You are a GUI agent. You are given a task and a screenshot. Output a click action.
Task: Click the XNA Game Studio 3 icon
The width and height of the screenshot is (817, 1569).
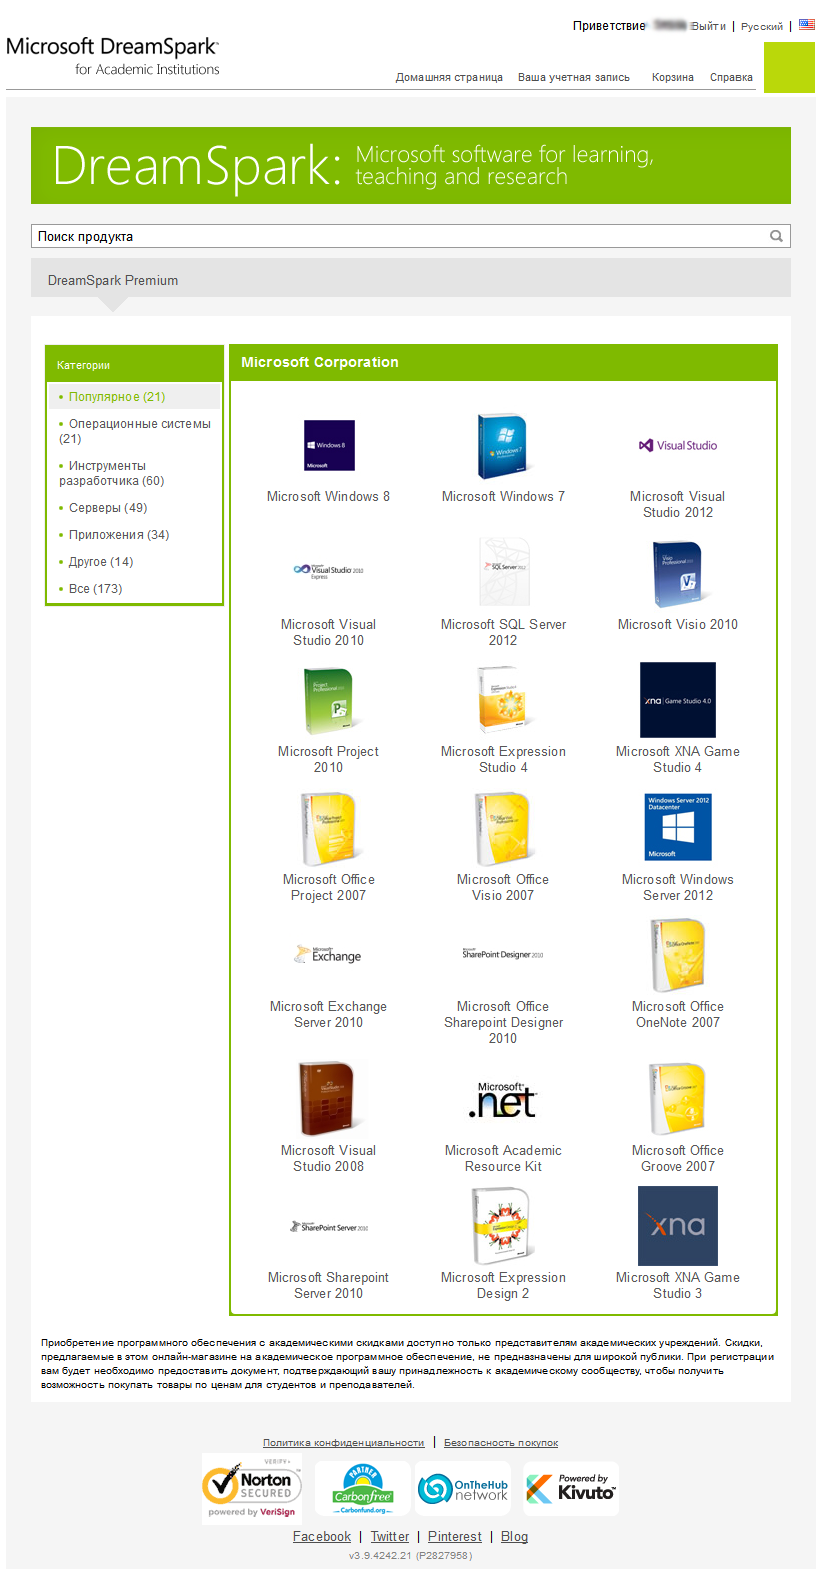677,1226
